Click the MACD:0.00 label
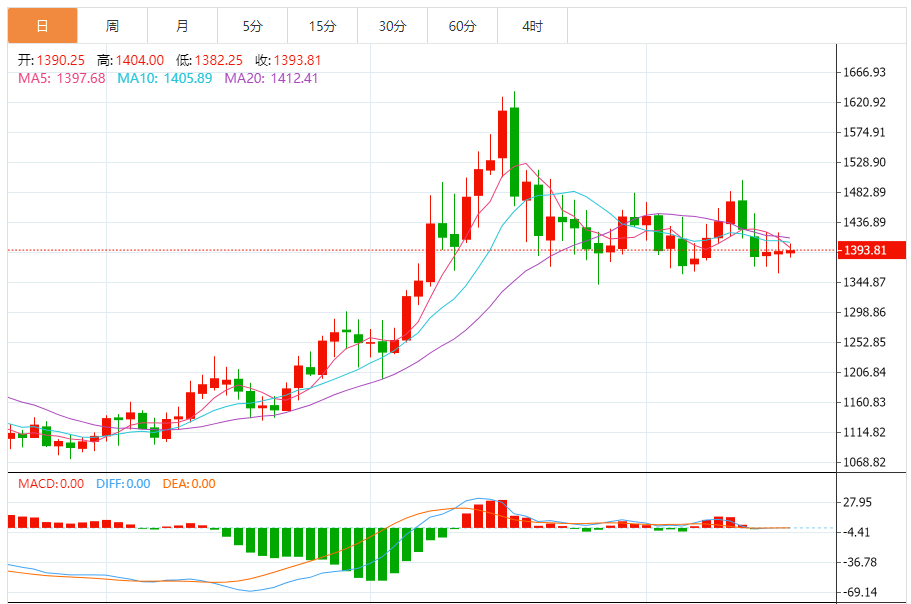911x604 pixels. point(51,484)
